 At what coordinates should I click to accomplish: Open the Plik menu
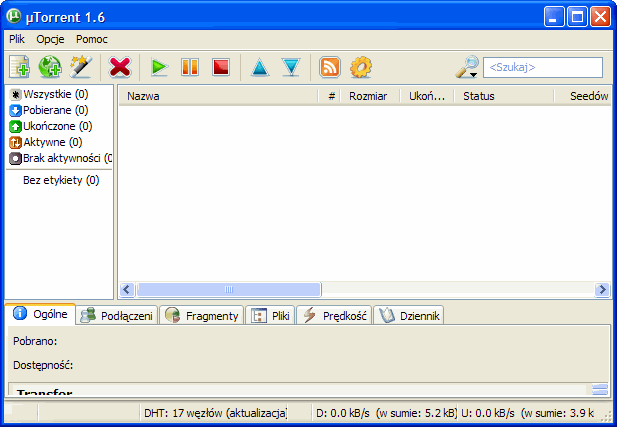[x=17, y=39]
